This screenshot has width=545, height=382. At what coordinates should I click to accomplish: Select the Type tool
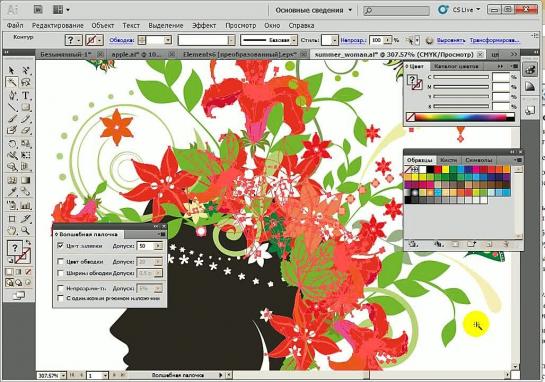click(25, 95)
